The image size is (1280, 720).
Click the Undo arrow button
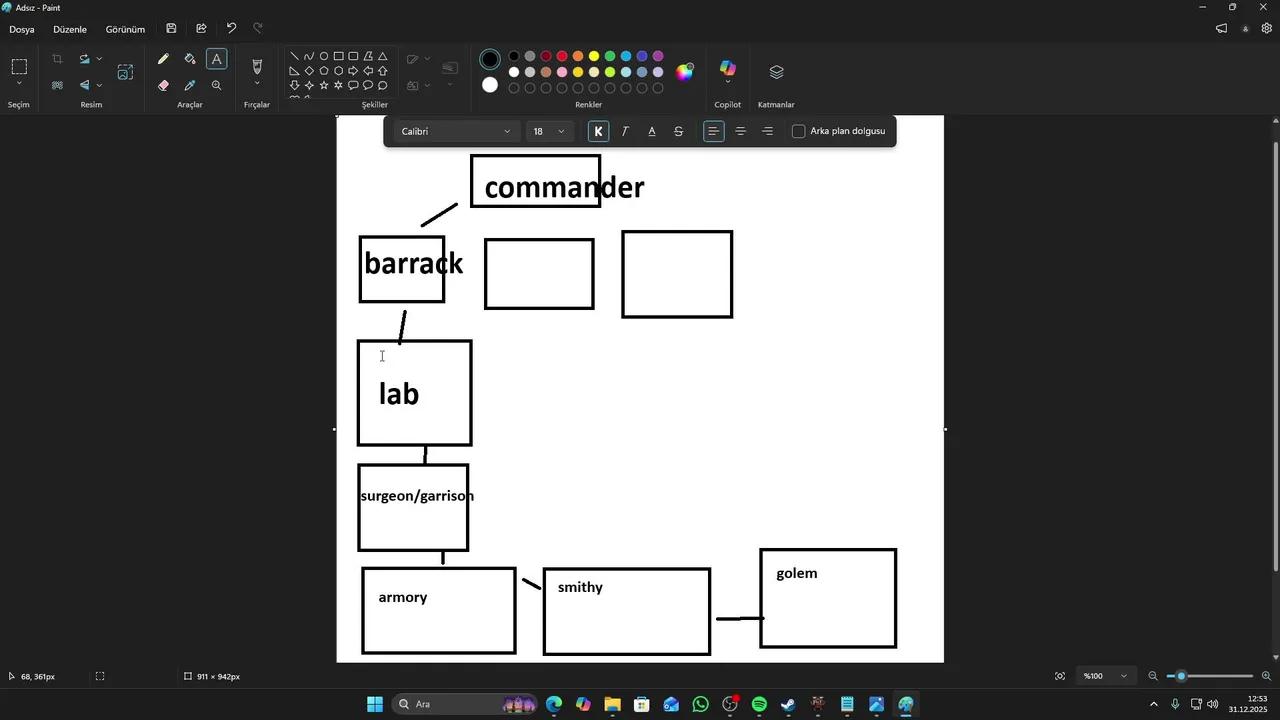pyautogui.click(x=230, y=27)
